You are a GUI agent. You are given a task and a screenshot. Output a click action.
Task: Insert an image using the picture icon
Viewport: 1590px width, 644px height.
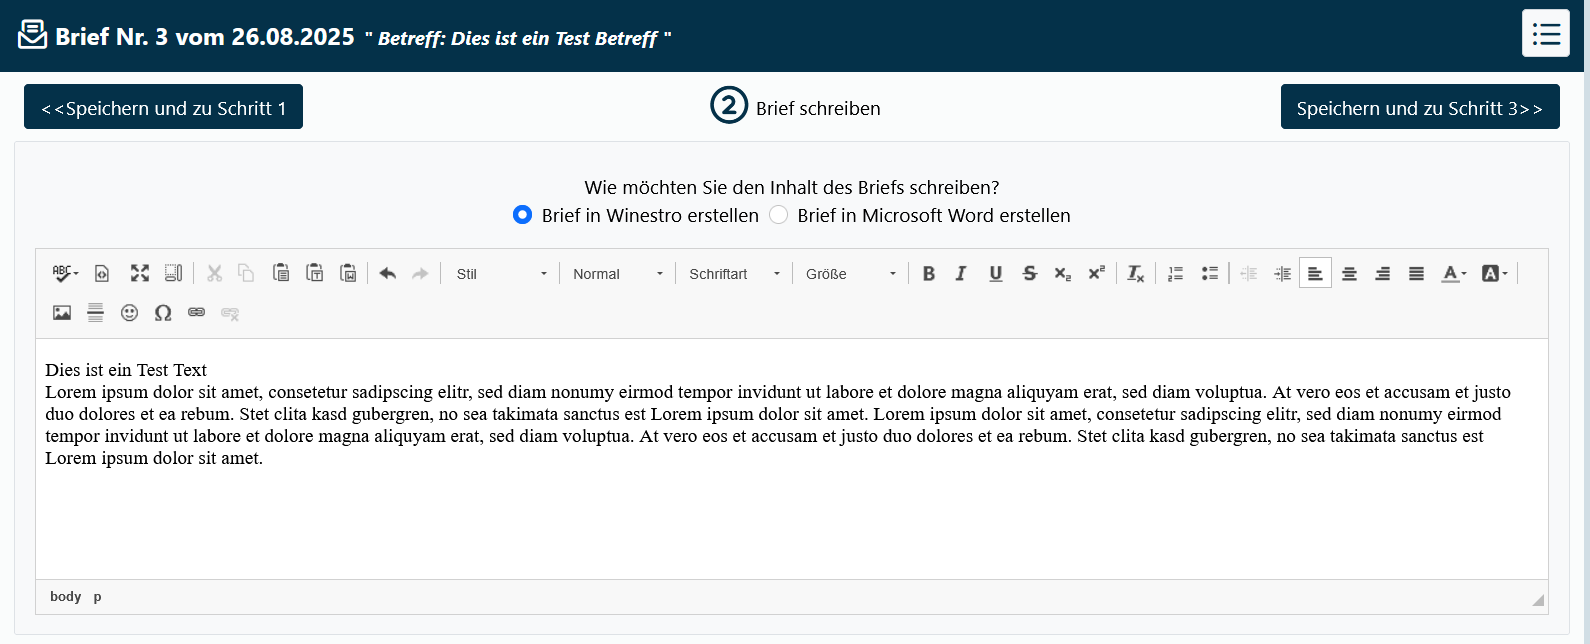62,313
